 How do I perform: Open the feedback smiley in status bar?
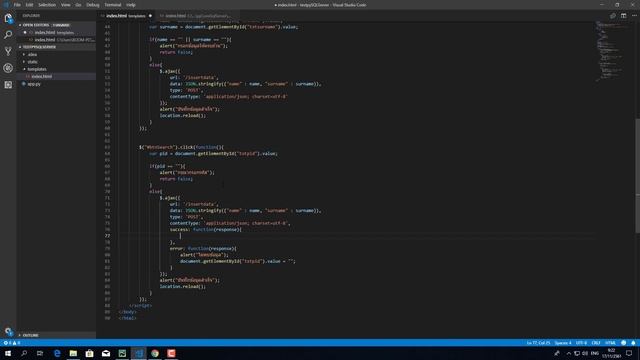623,343
